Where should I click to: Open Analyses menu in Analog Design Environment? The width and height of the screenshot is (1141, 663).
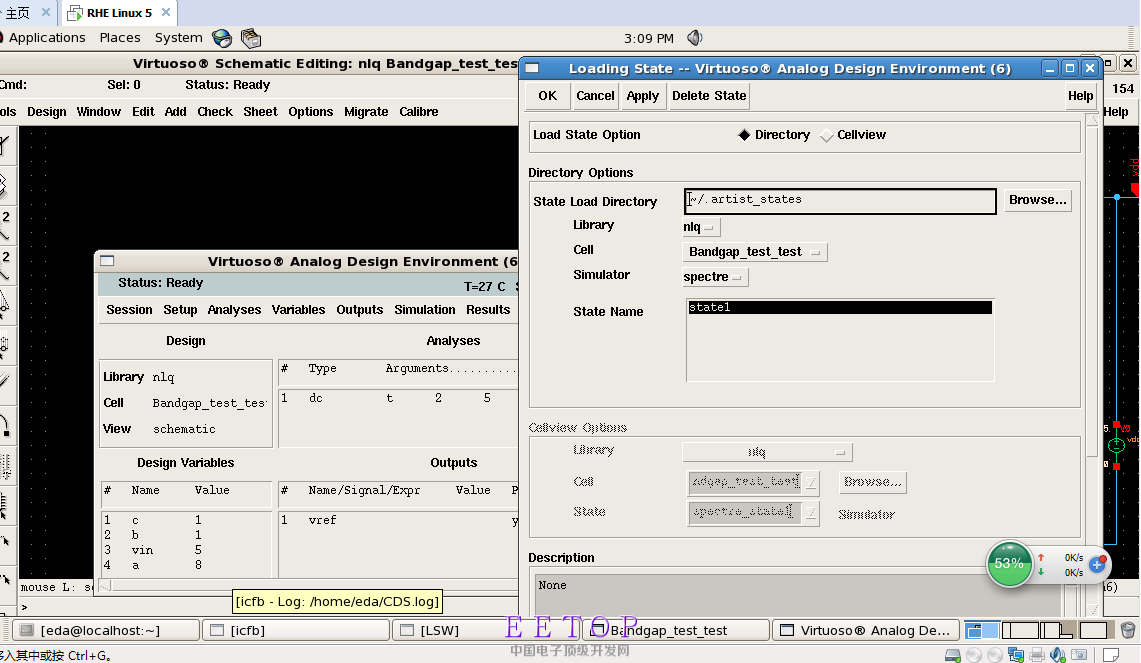[x=234, y=309]
